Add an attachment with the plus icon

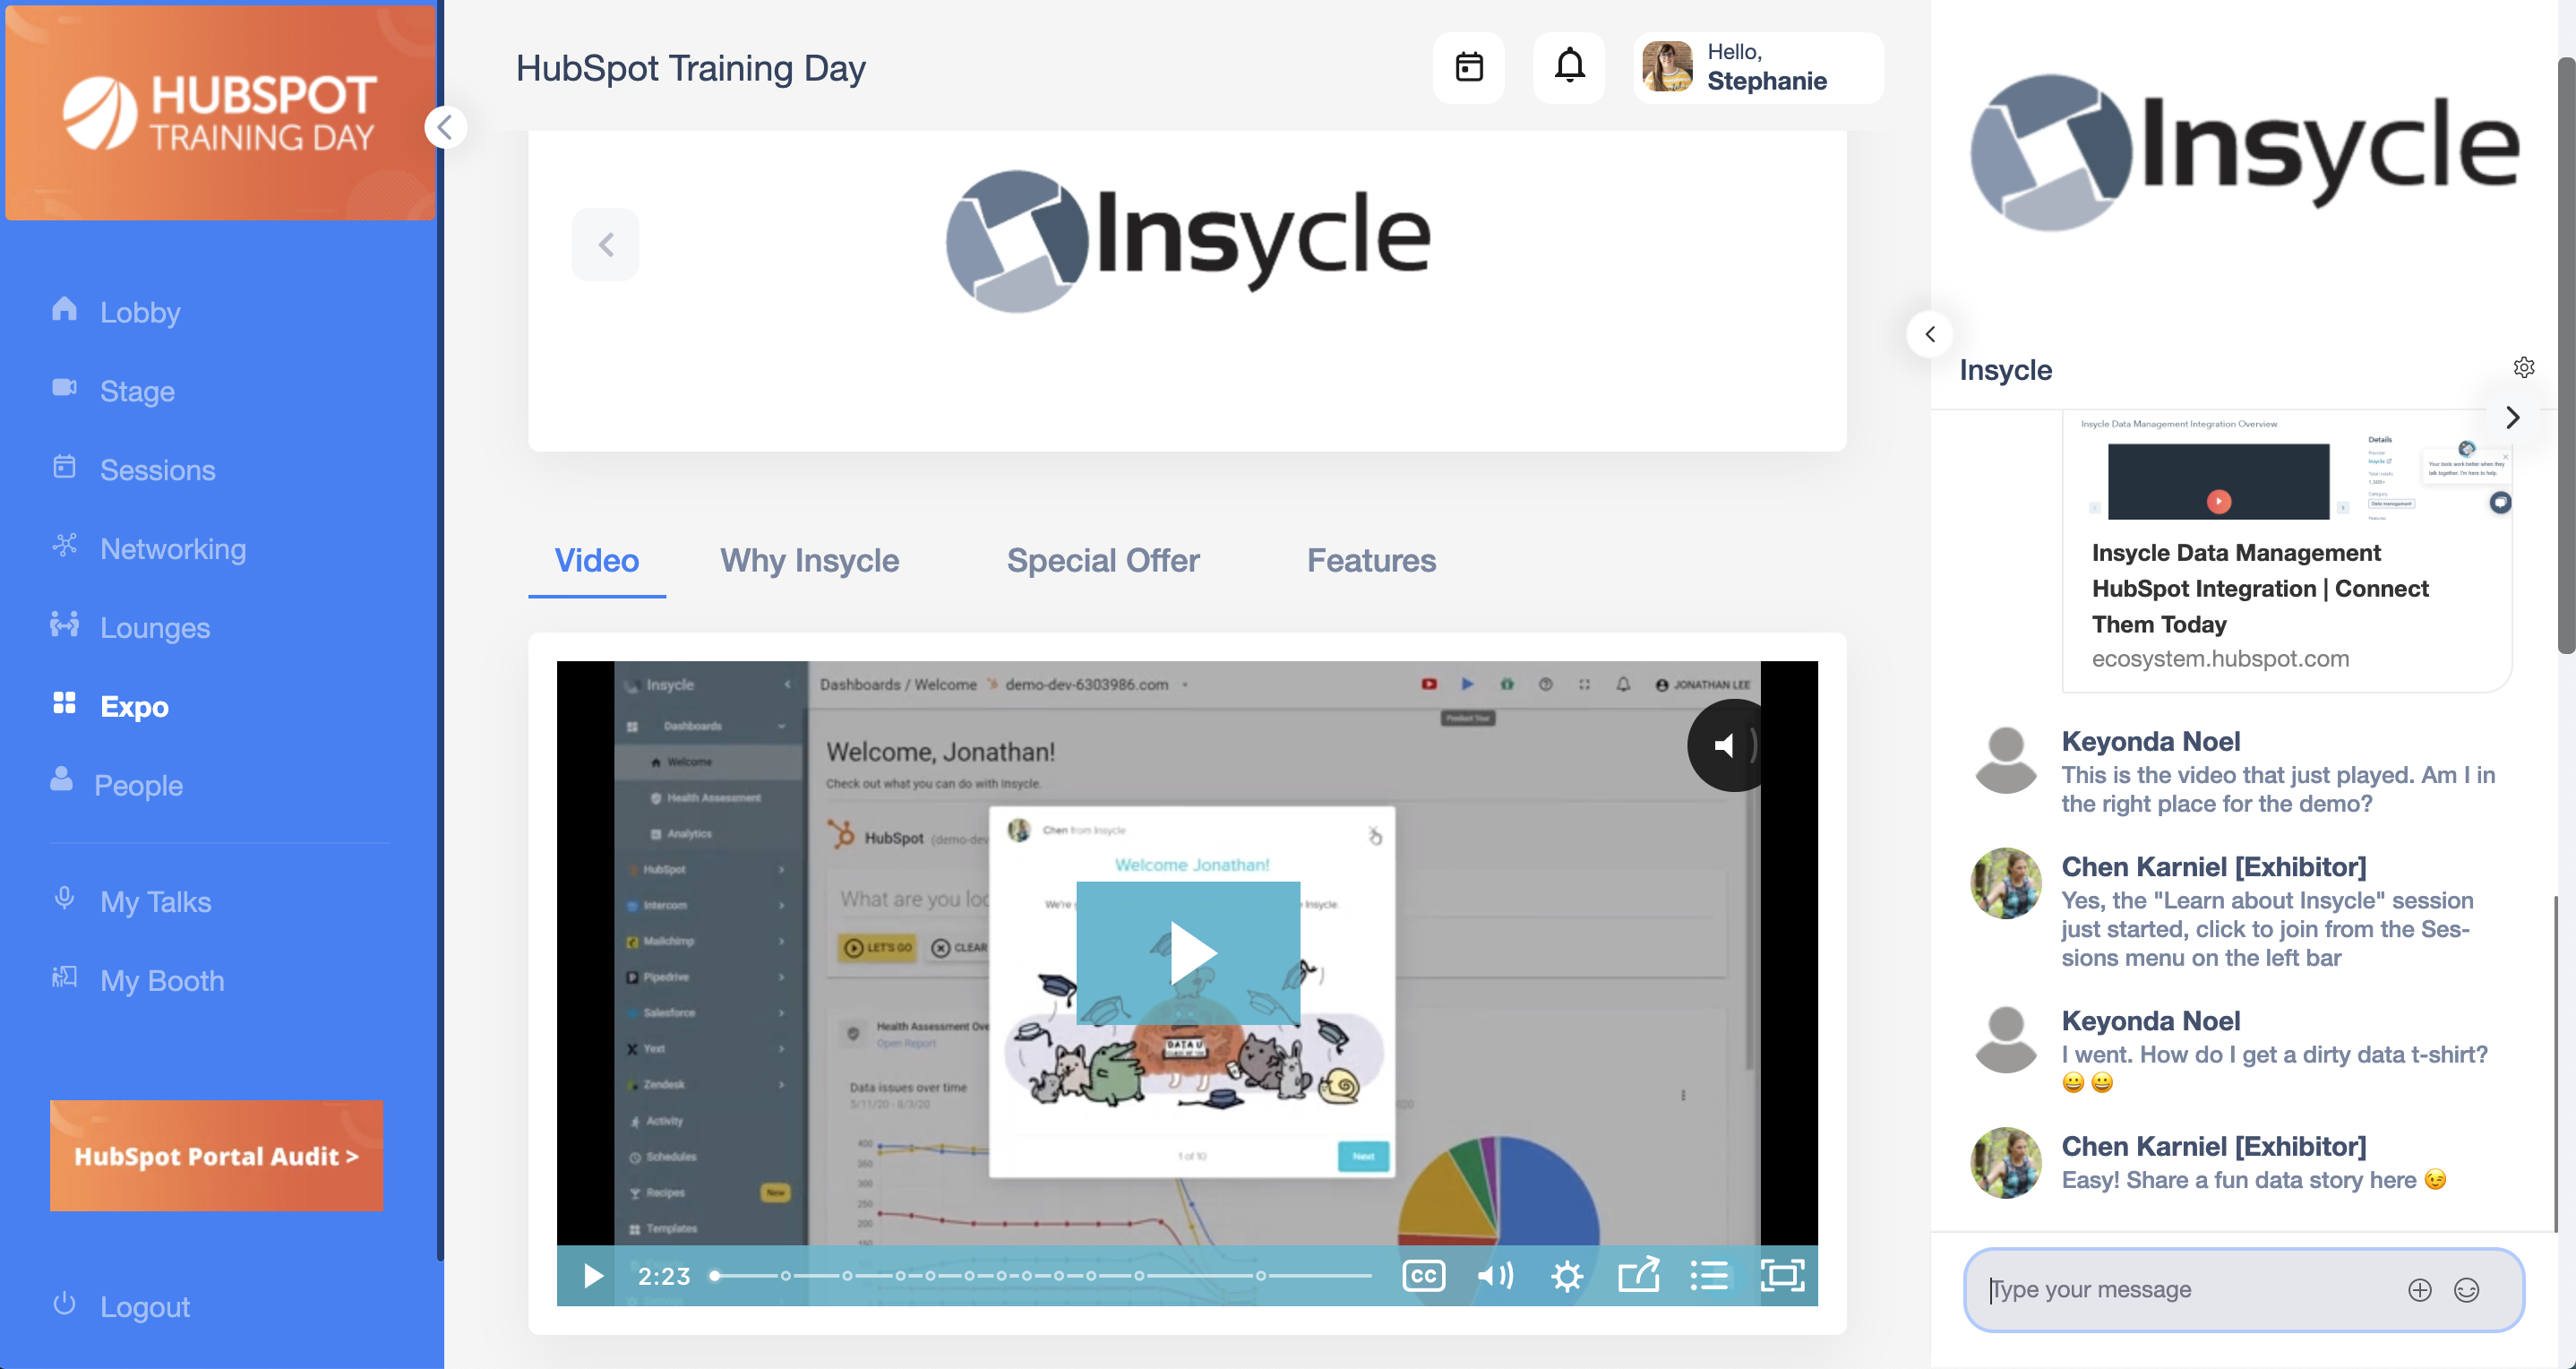coord(2419,1290)
